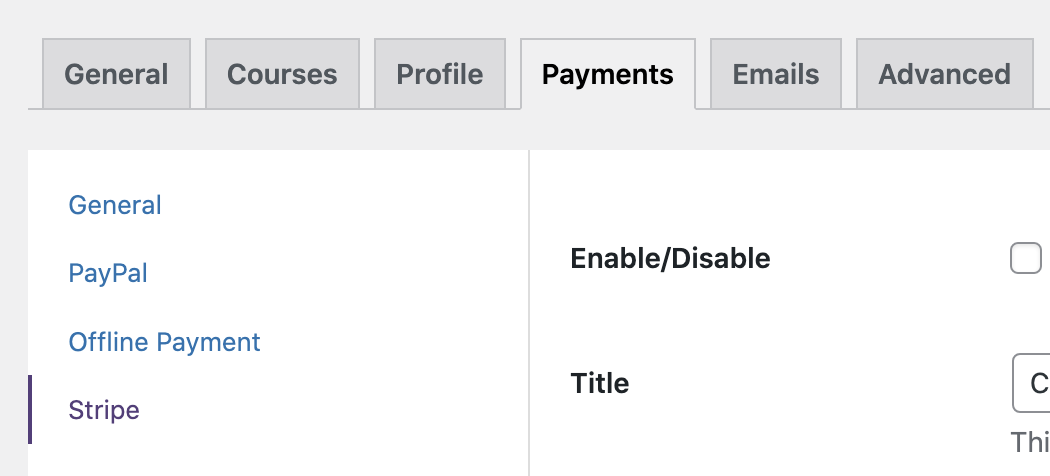This screenshot has width=1050, height=476.
Task: Switch to the Courses tab
Action: 282,74
